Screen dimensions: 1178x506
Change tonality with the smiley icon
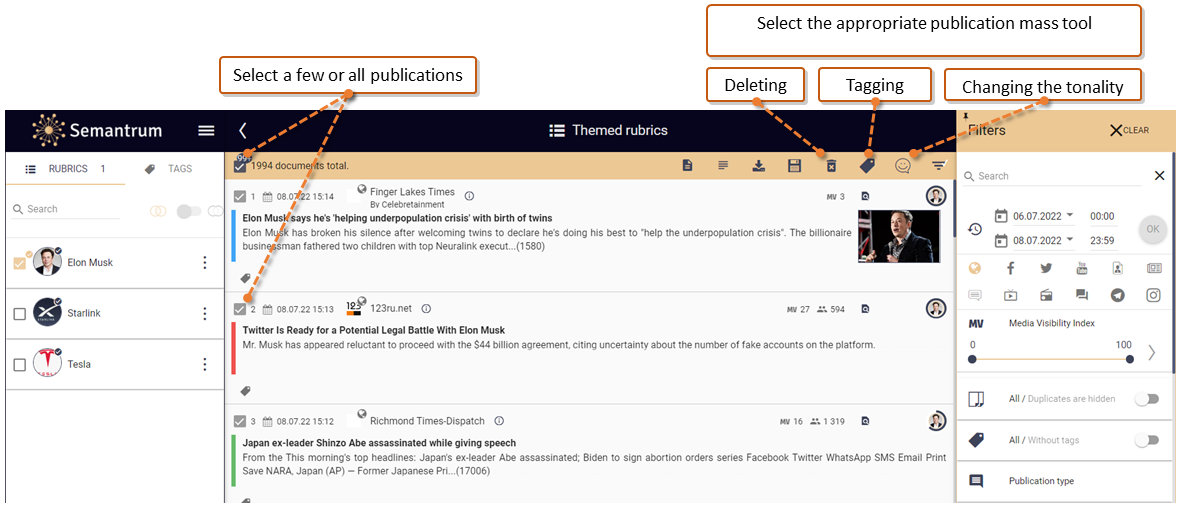click(x=903, y=166)
